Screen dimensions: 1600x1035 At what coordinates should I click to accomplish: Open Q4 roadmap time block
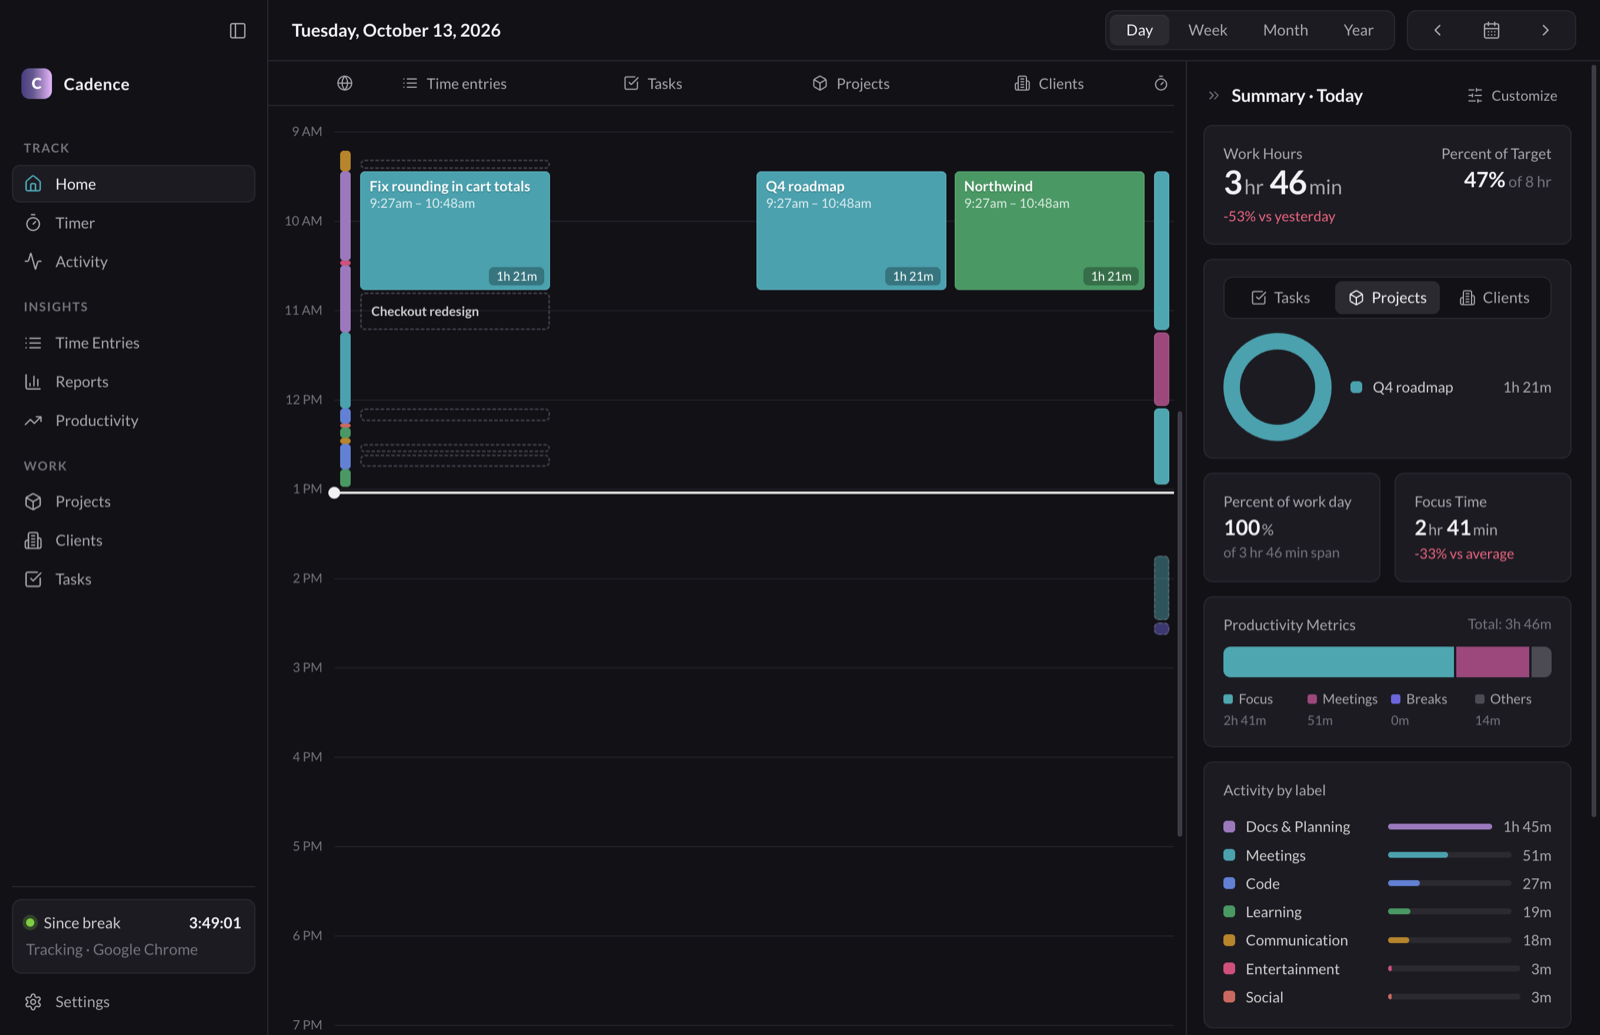(x=851, y=231)
